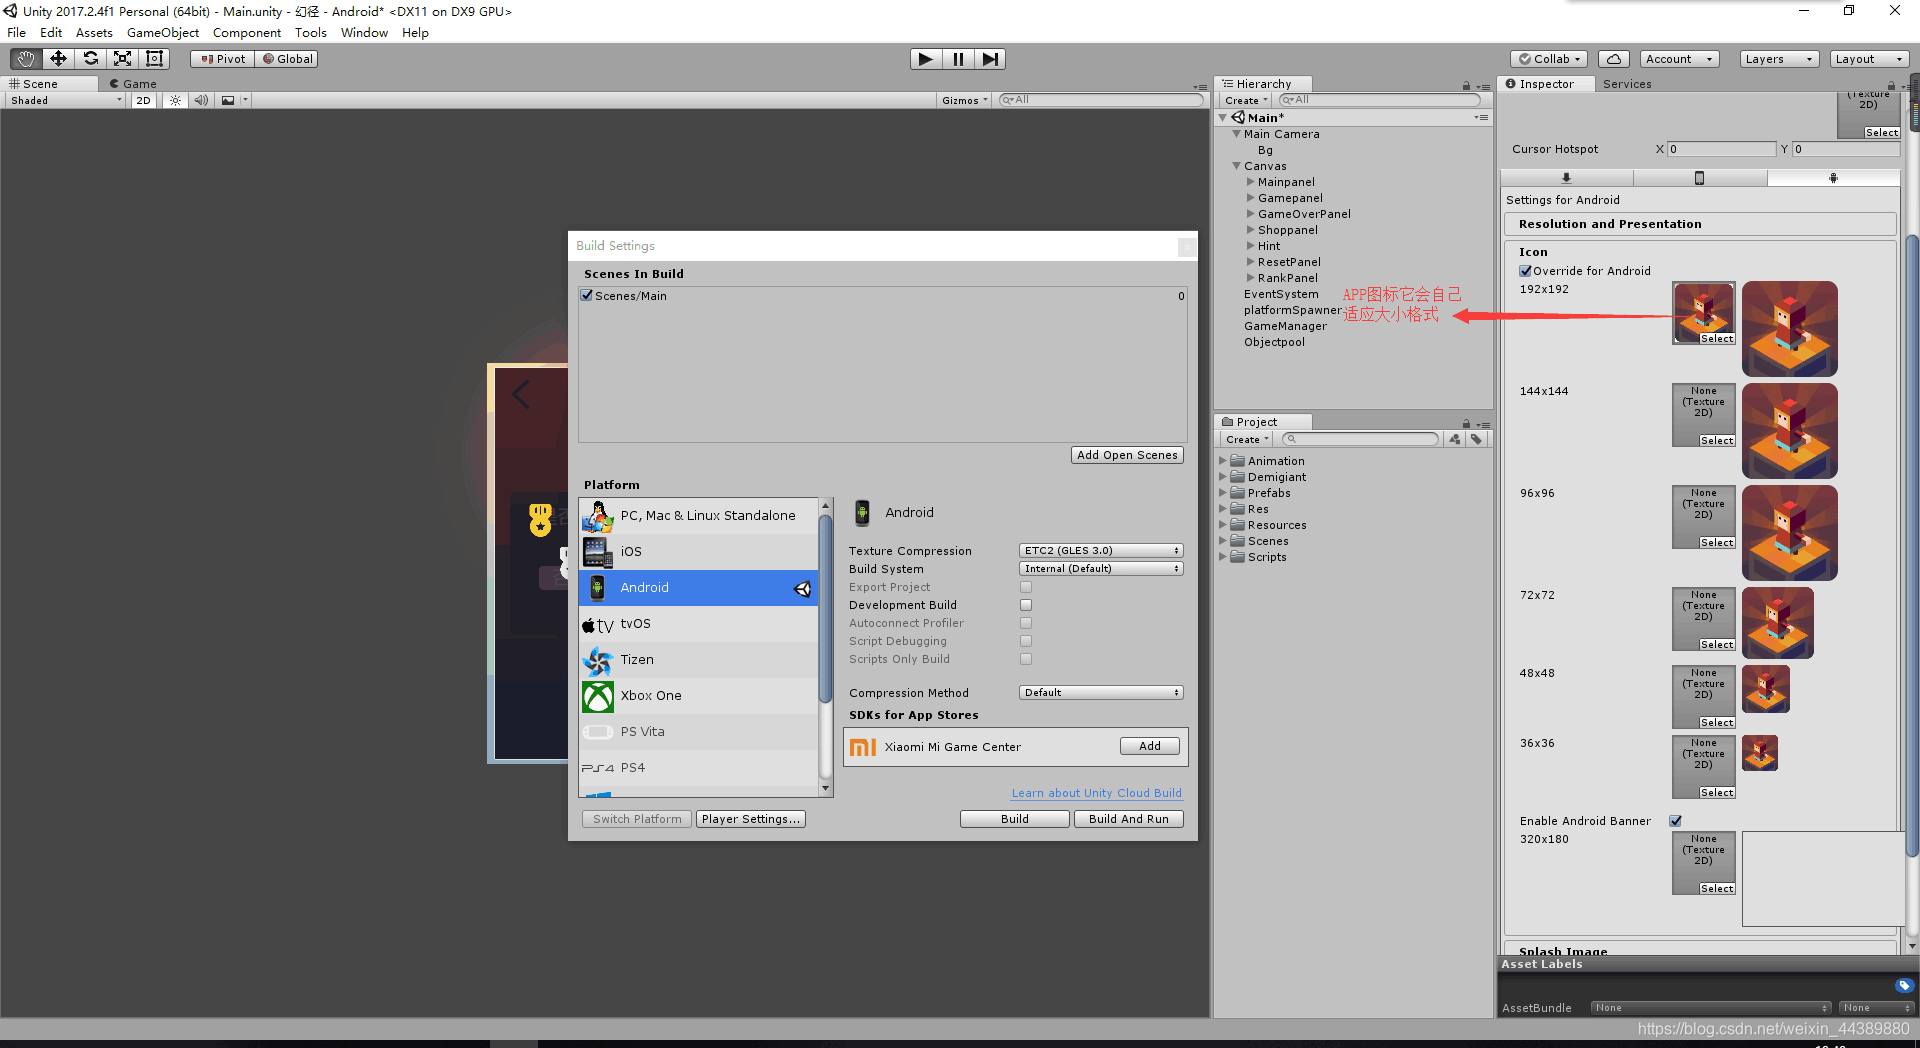Viewport: 1920px width, 1048px height.
Task: Select Tizen platform entry
Action: coord(698,660)
